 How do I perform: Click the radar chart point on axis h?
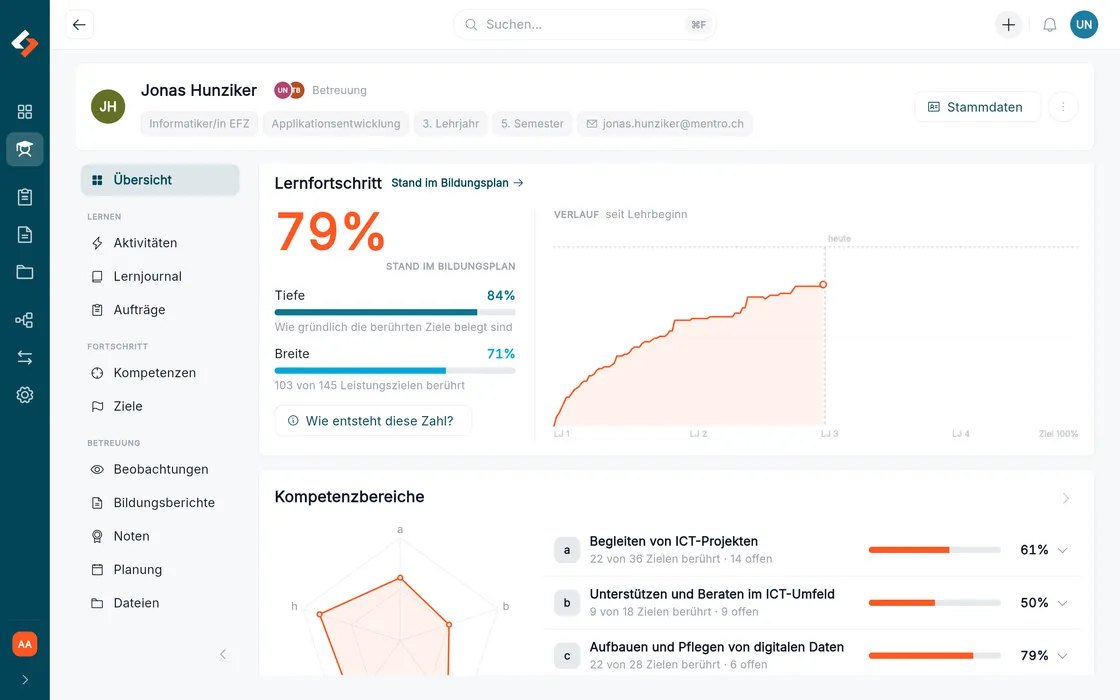(320, 614)
